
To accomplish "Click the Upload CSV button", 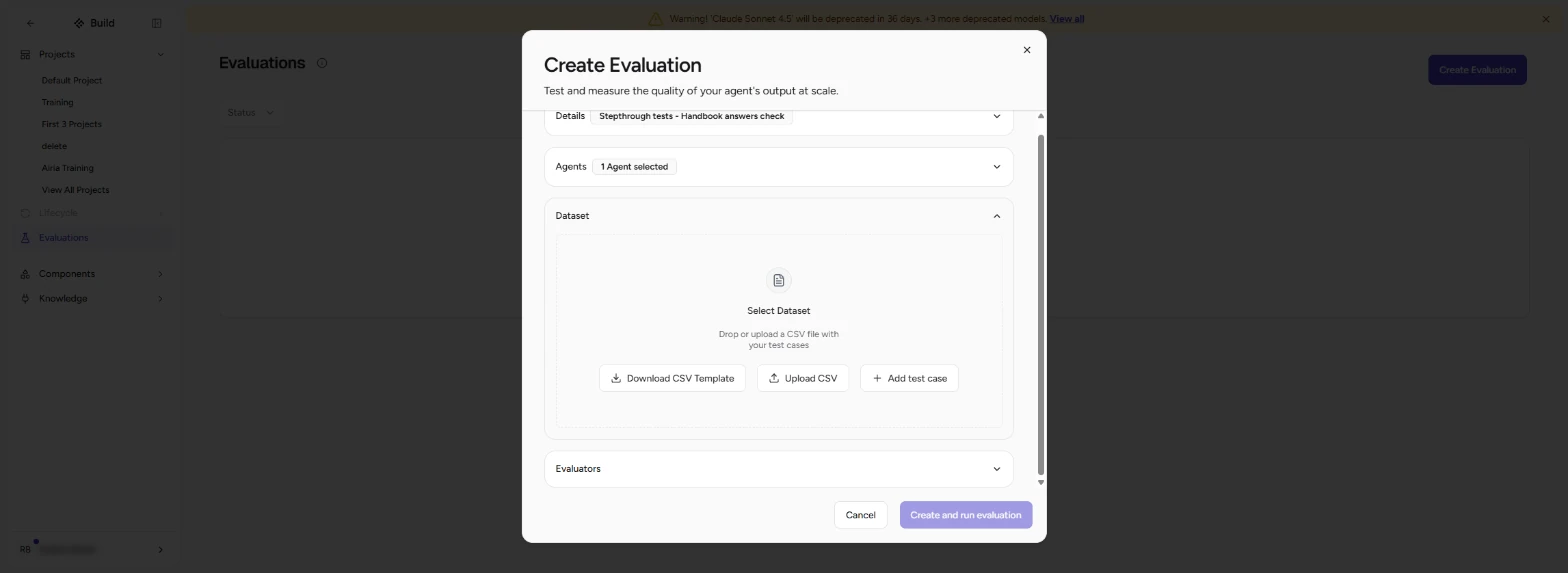I will pyautogui.click(x=803, y=378).
